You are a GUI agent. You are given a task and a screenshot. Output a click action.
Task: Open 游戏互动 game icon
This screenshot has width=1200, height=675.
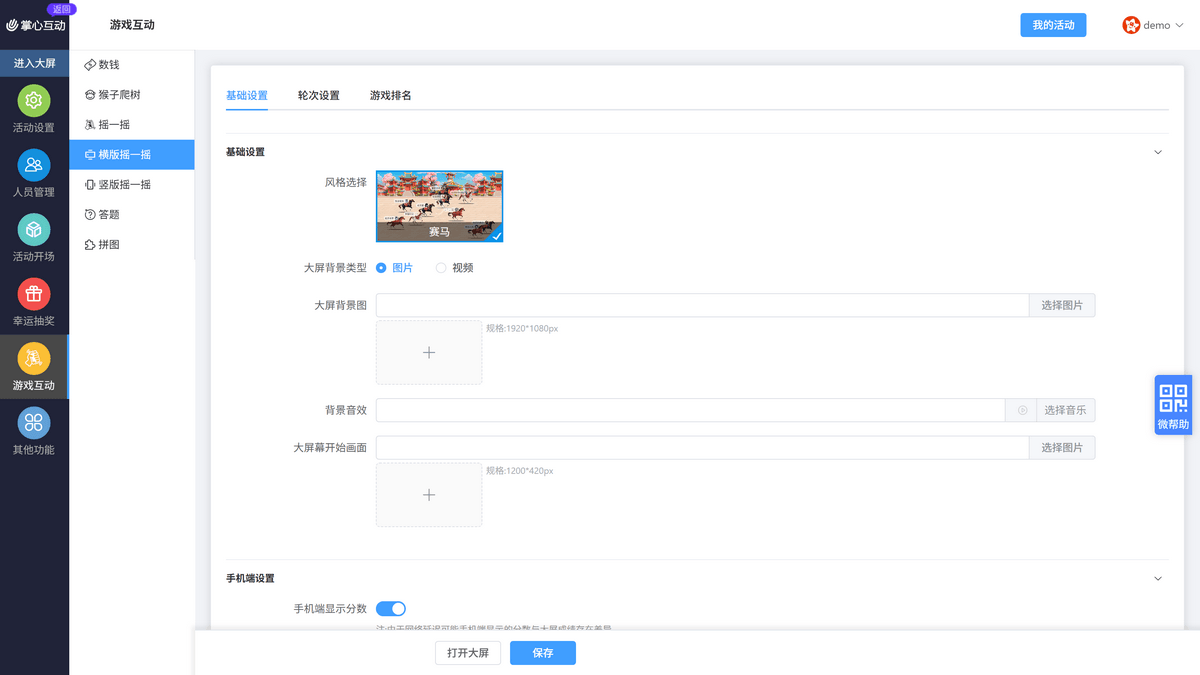click(34, 358)
